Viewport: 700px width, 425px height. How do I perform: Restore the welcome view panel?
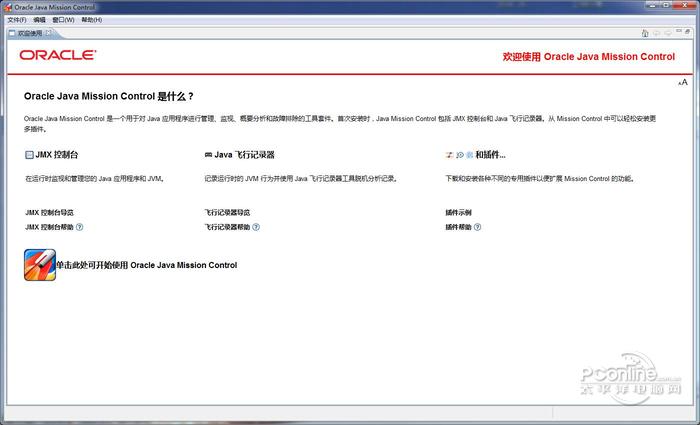pyautogui.click(x=688, y=31)
